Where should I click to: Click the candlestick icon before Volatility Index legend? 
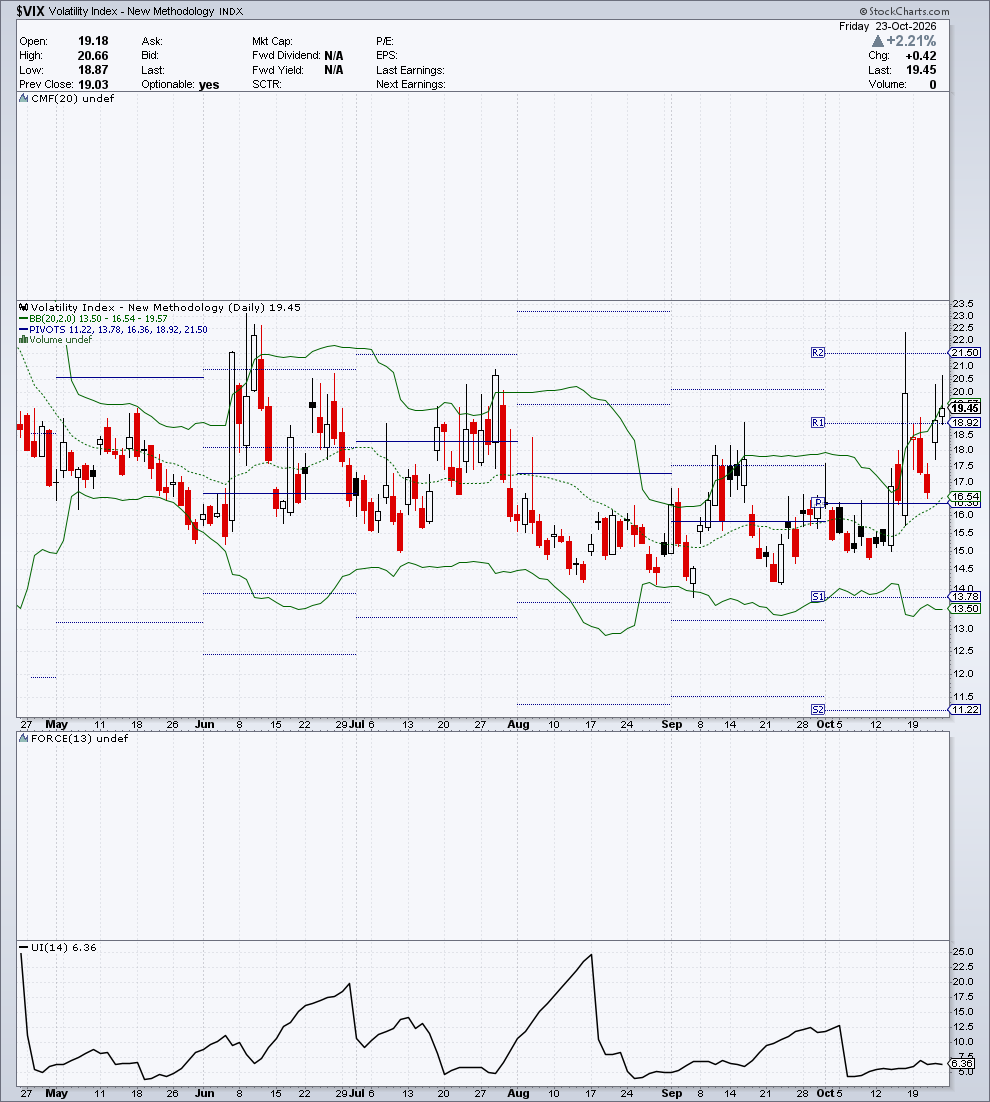tap(23, 307)
